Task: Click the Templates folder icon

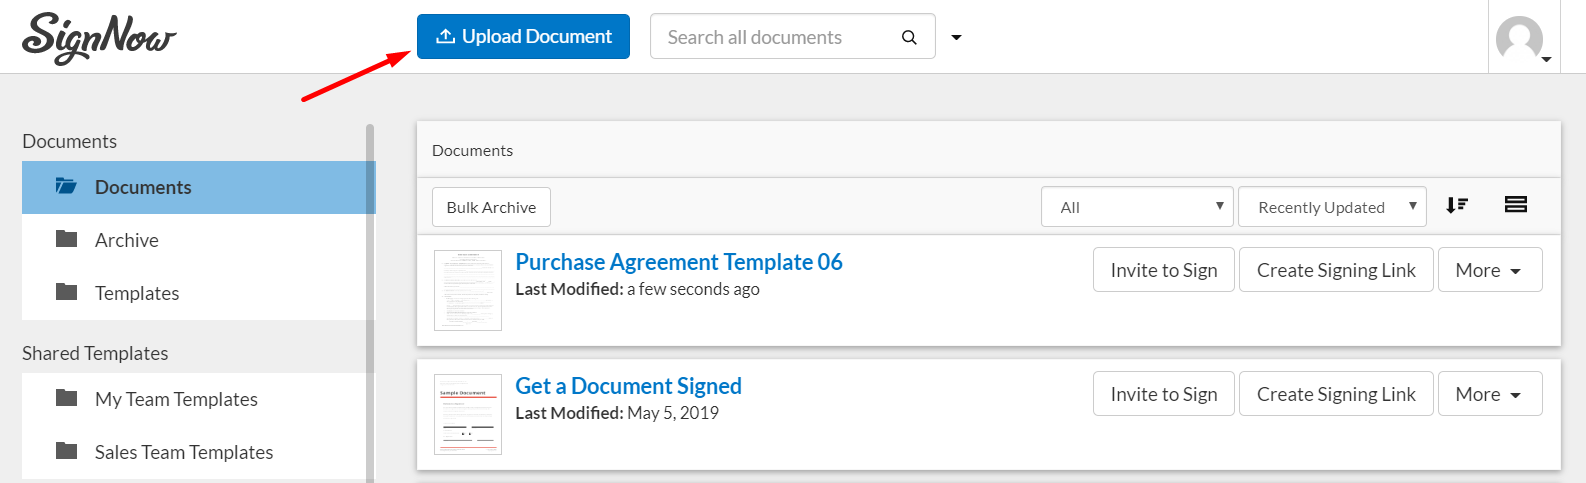Action: click(x=67, y=292)
